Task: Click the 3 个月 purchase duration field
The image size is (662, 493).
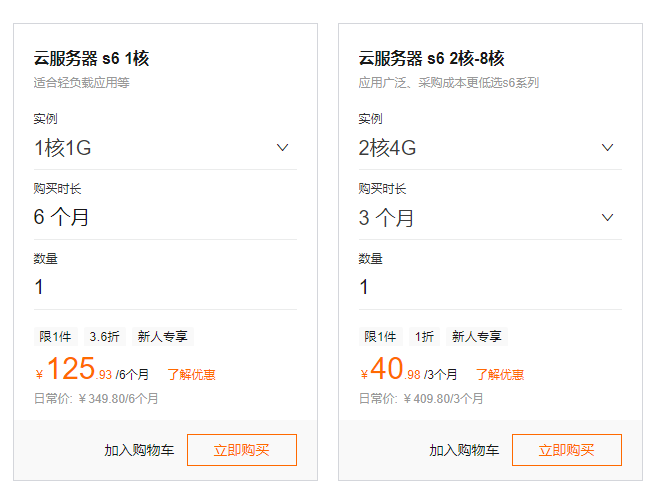Action: (x=475, y=217)
